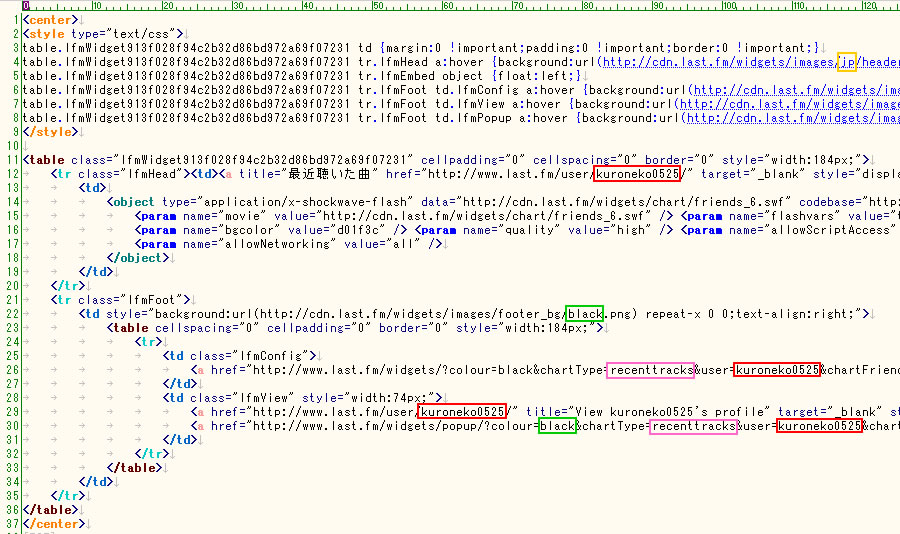The height and width of the screenshot is (534, 900).
Task: Click the <style type="text/css"> tag on line 2
Action: pyautogui.click(x=103, y=34)
